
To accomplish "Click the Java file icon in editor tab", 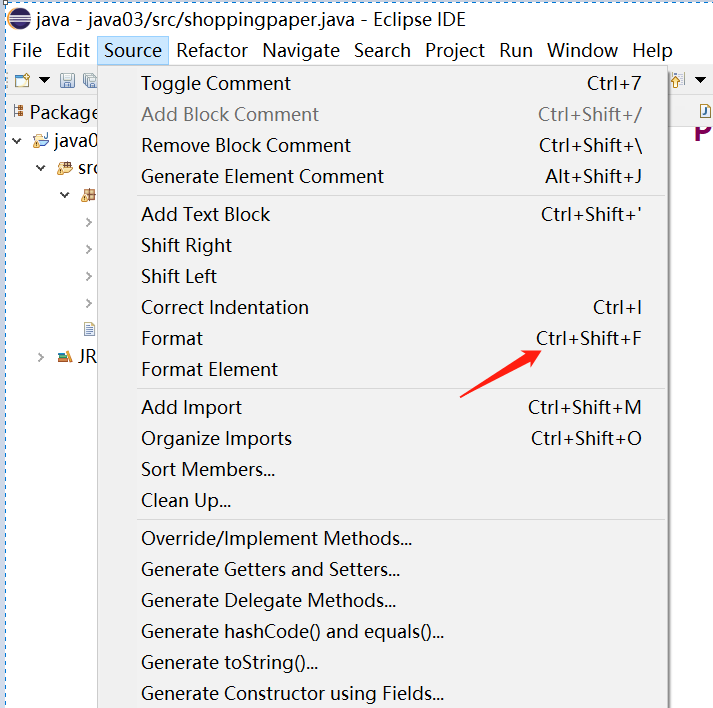I will (705, 111).
